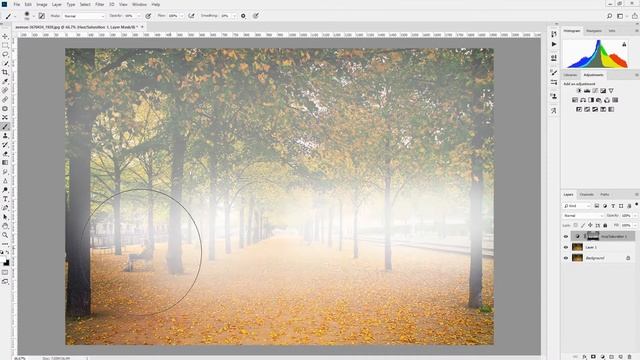Open the layer blend mode dropdown

[x=583, y=216]
